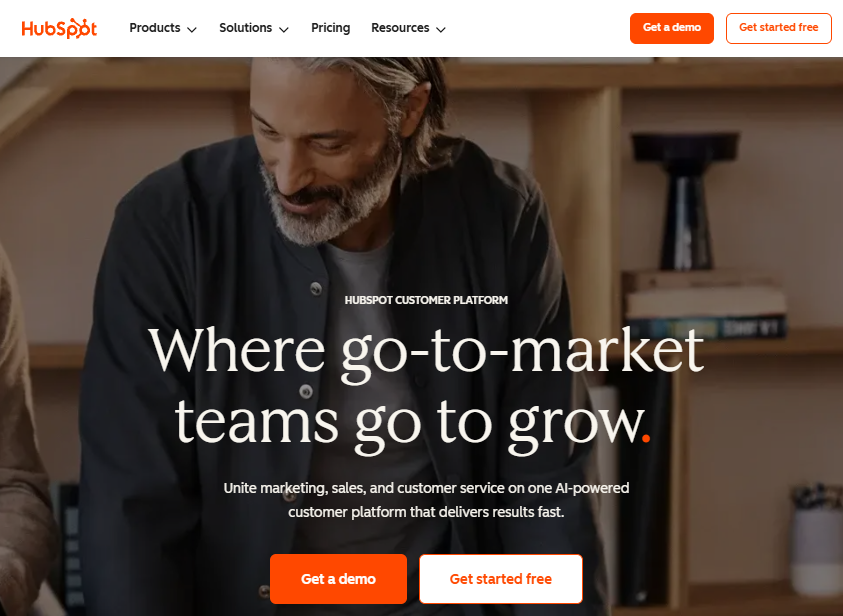Viewport: 843px width, 616px height.
Task: Click the large orange Get a demo hero button
Action: point(338,578)
